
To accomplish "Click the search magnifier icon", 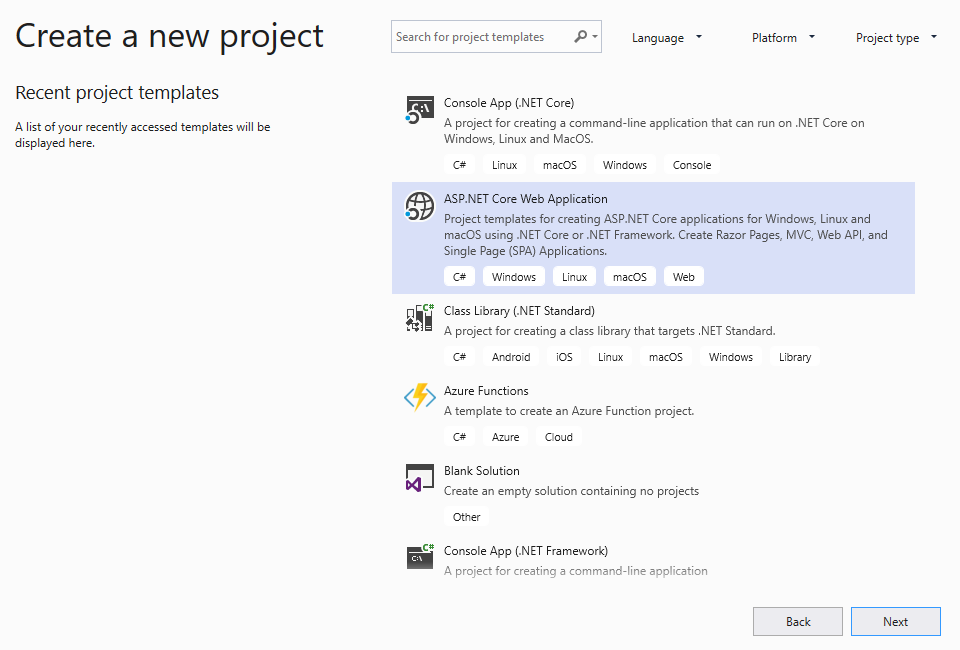I will pos(580,36).
